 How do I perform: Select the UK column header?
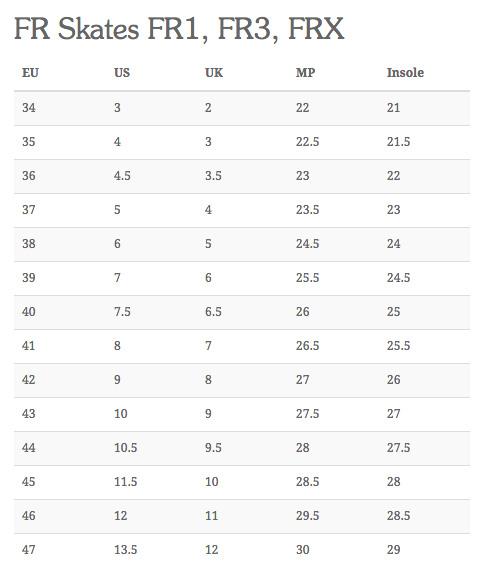[x=214, y=73]
